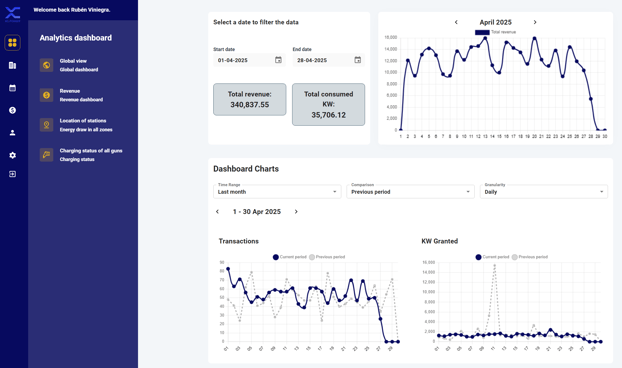Toggle Previous period legend in Transactions chart

[x=327, y=257]
